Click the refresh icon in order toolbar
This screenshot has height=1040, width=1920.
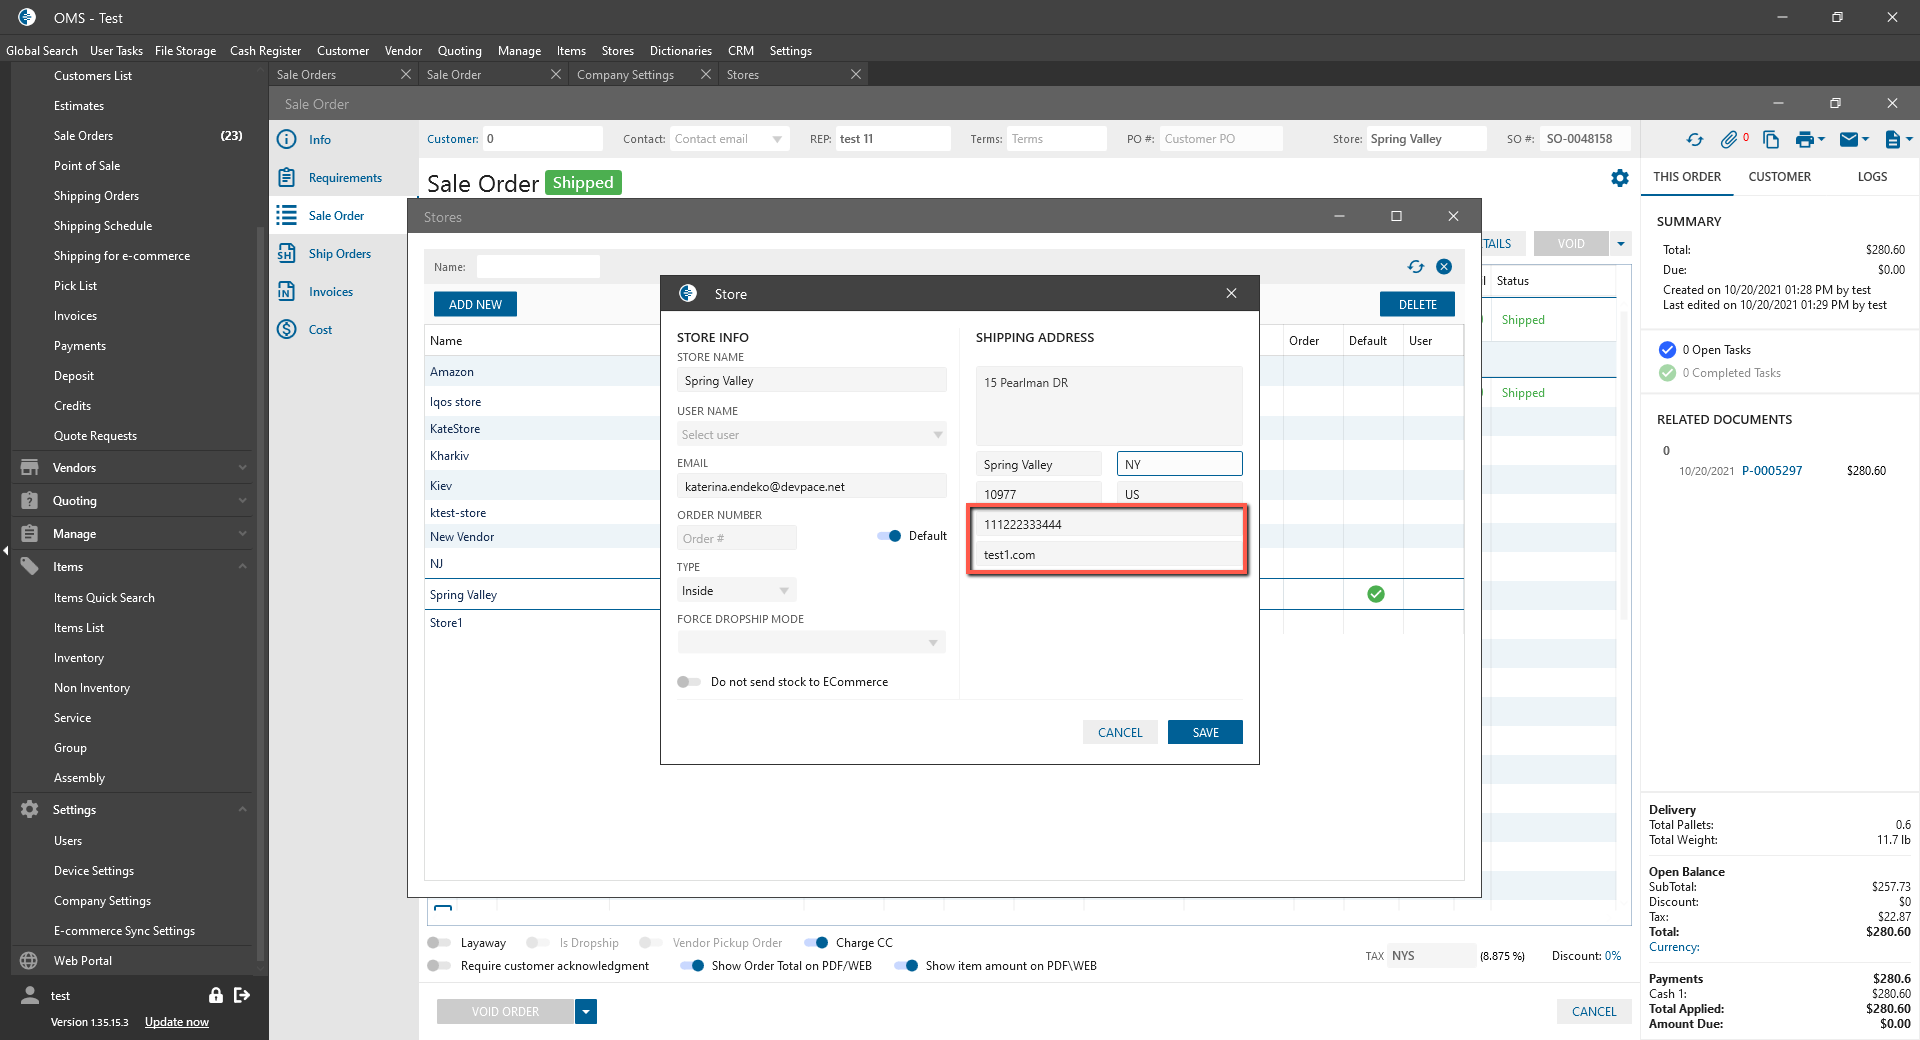coord(1694,140)
